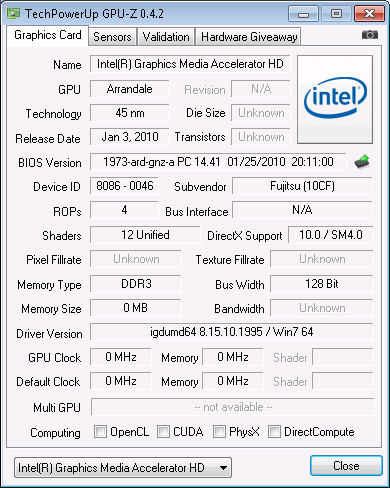Click the Intel logo image
The height and width of the screenshot is (488, 390).
click(335, 99)
